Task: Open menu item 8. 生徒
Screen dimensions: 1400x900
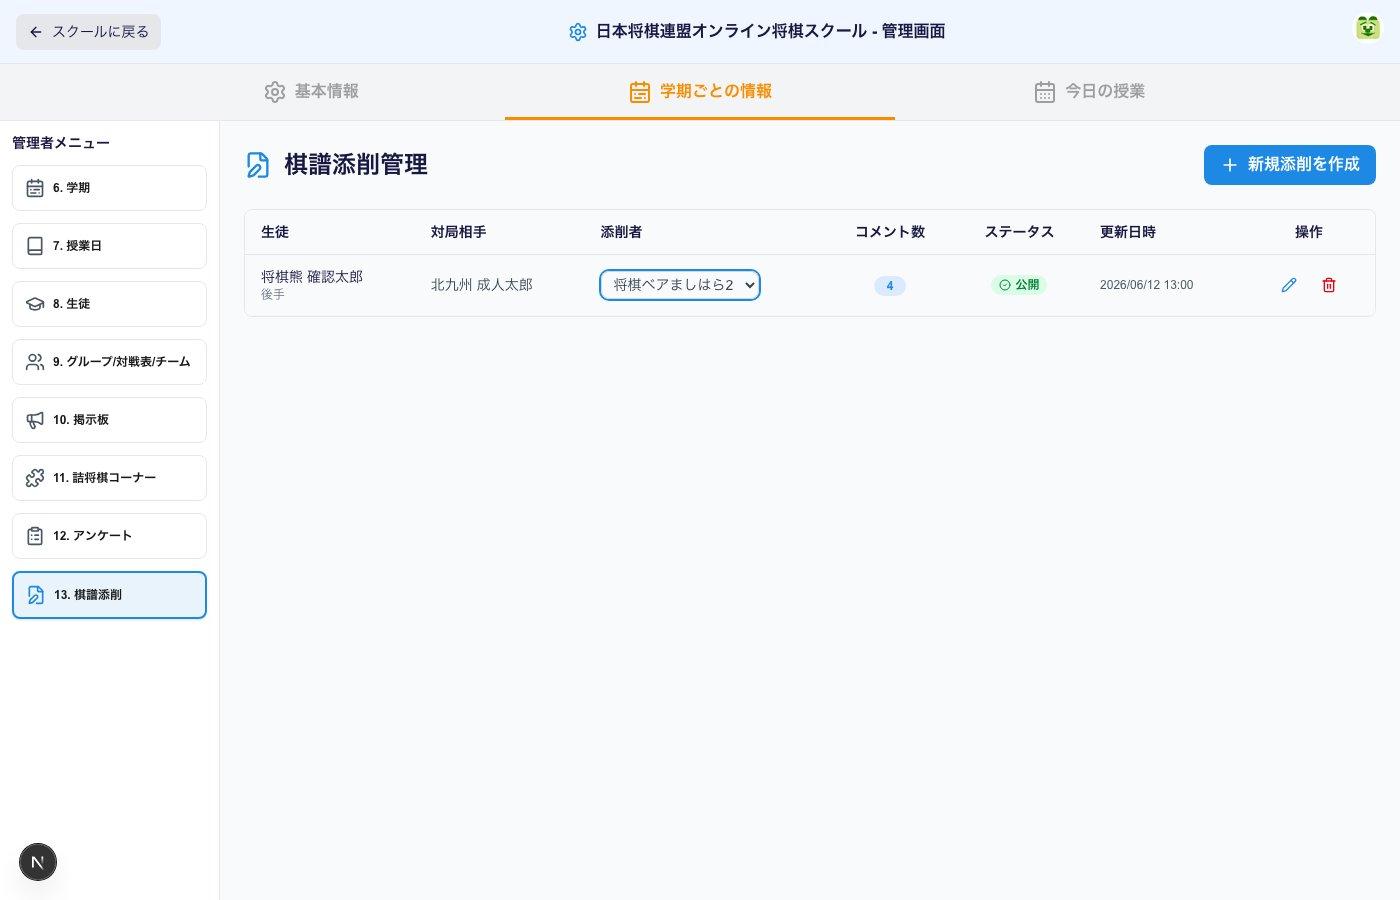Action: click(x=109, y=304)
